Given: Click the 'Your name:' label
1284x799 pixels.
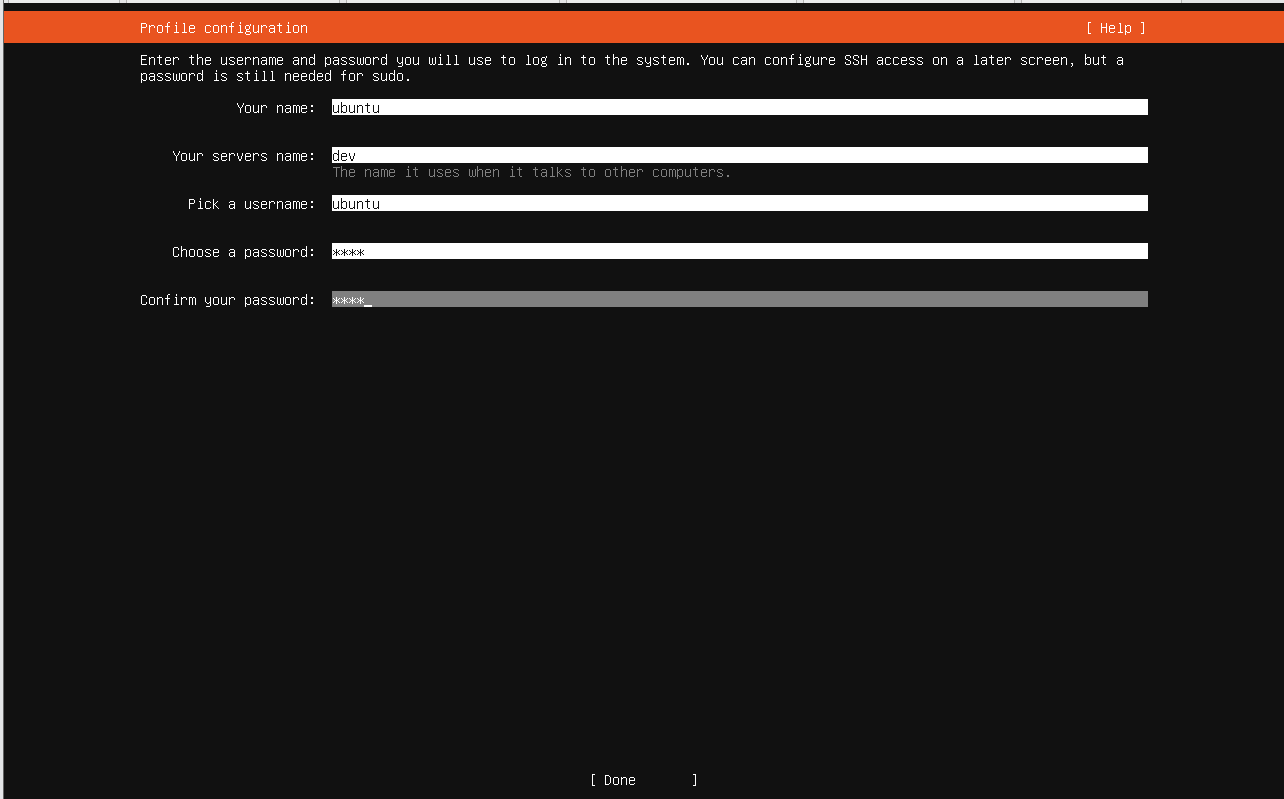Looking at the screenshot, I should (x=276, y=108).
